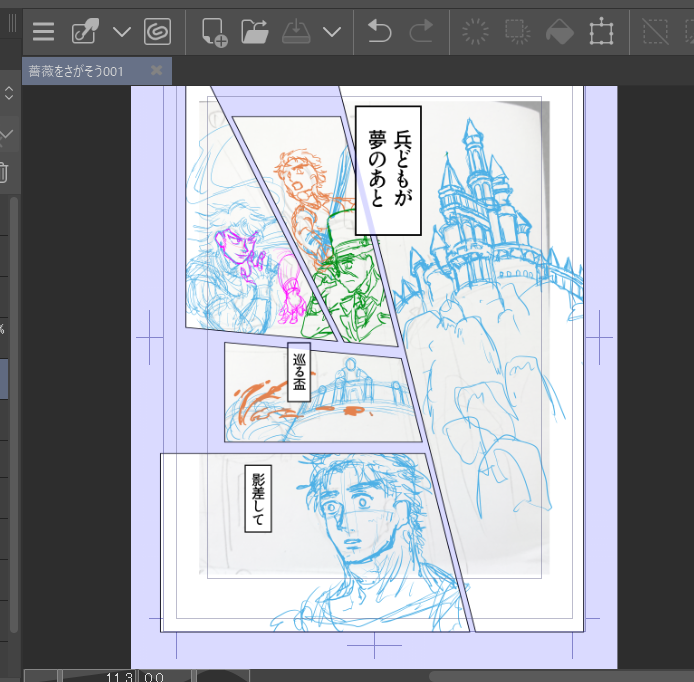Click the panel grip handle at top left
The height and width of the screenshot is (682, 694).
(12, 23)
